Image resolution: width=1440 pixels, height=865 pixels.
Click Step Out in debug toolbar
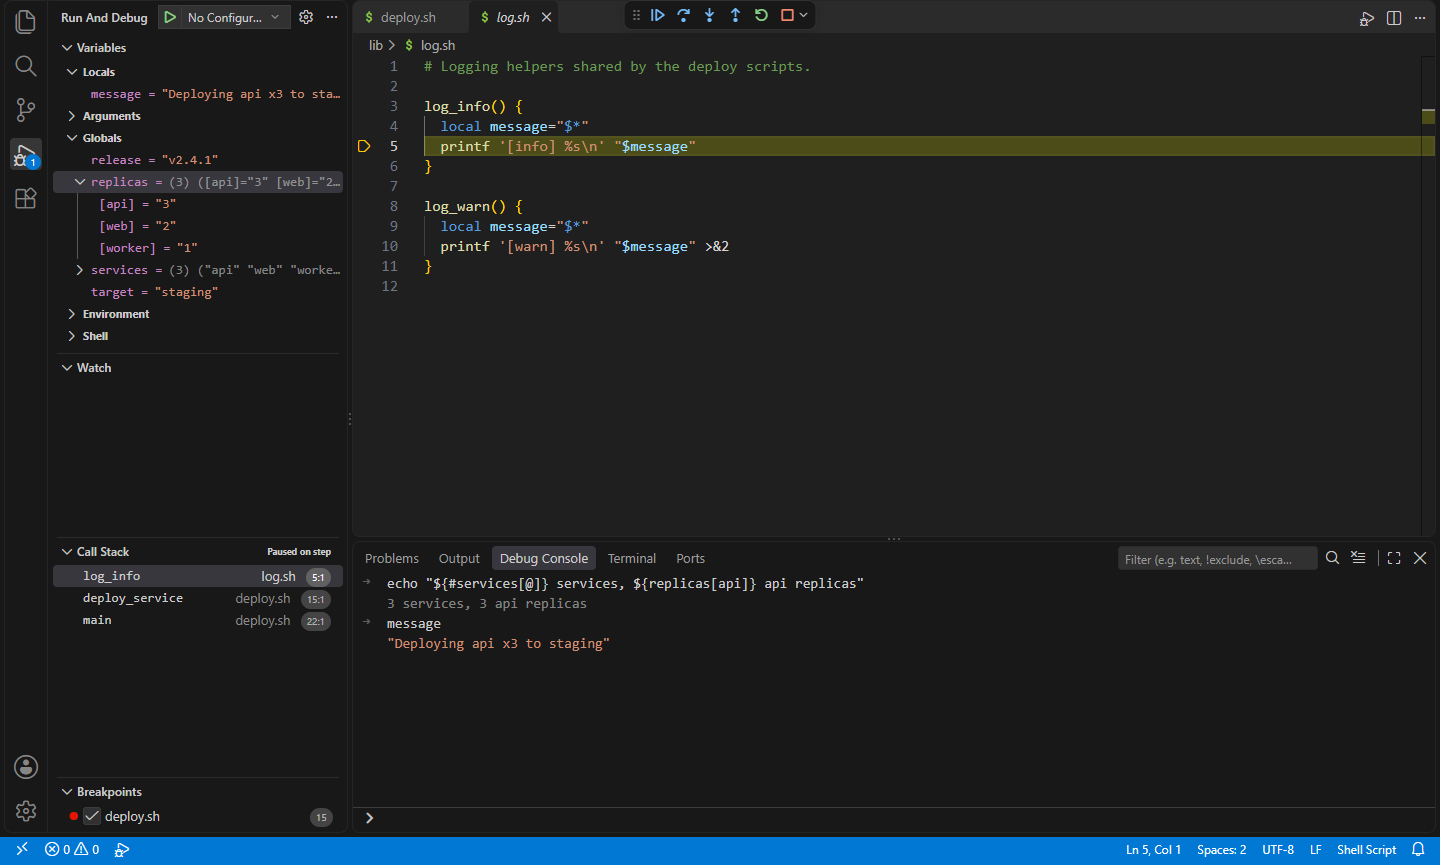(x=735, y=15)
